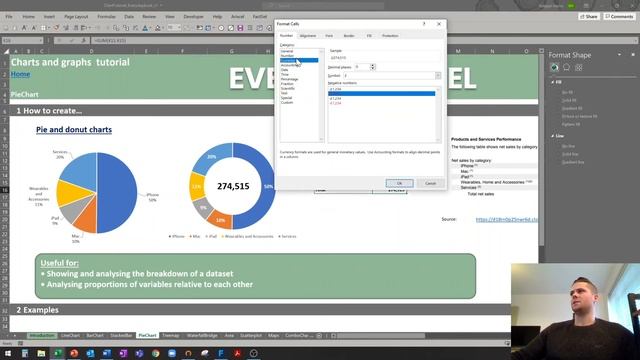
Task: Switch to Treemap sheet tab
Action: point(171,336)
